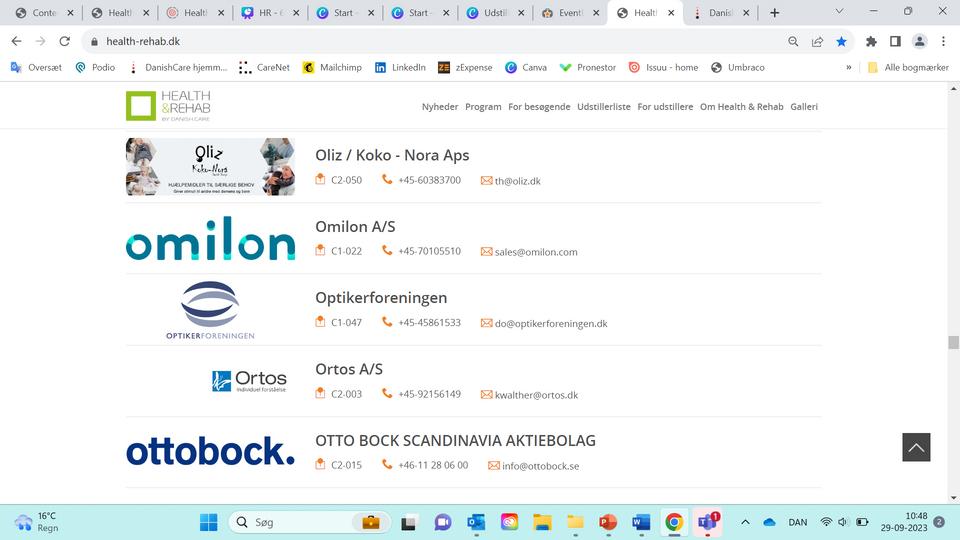The width and height of the screenshot is (960, 540).
Task: Open the Optikerforeningen exhibitor heading
Action: point(381,298)
